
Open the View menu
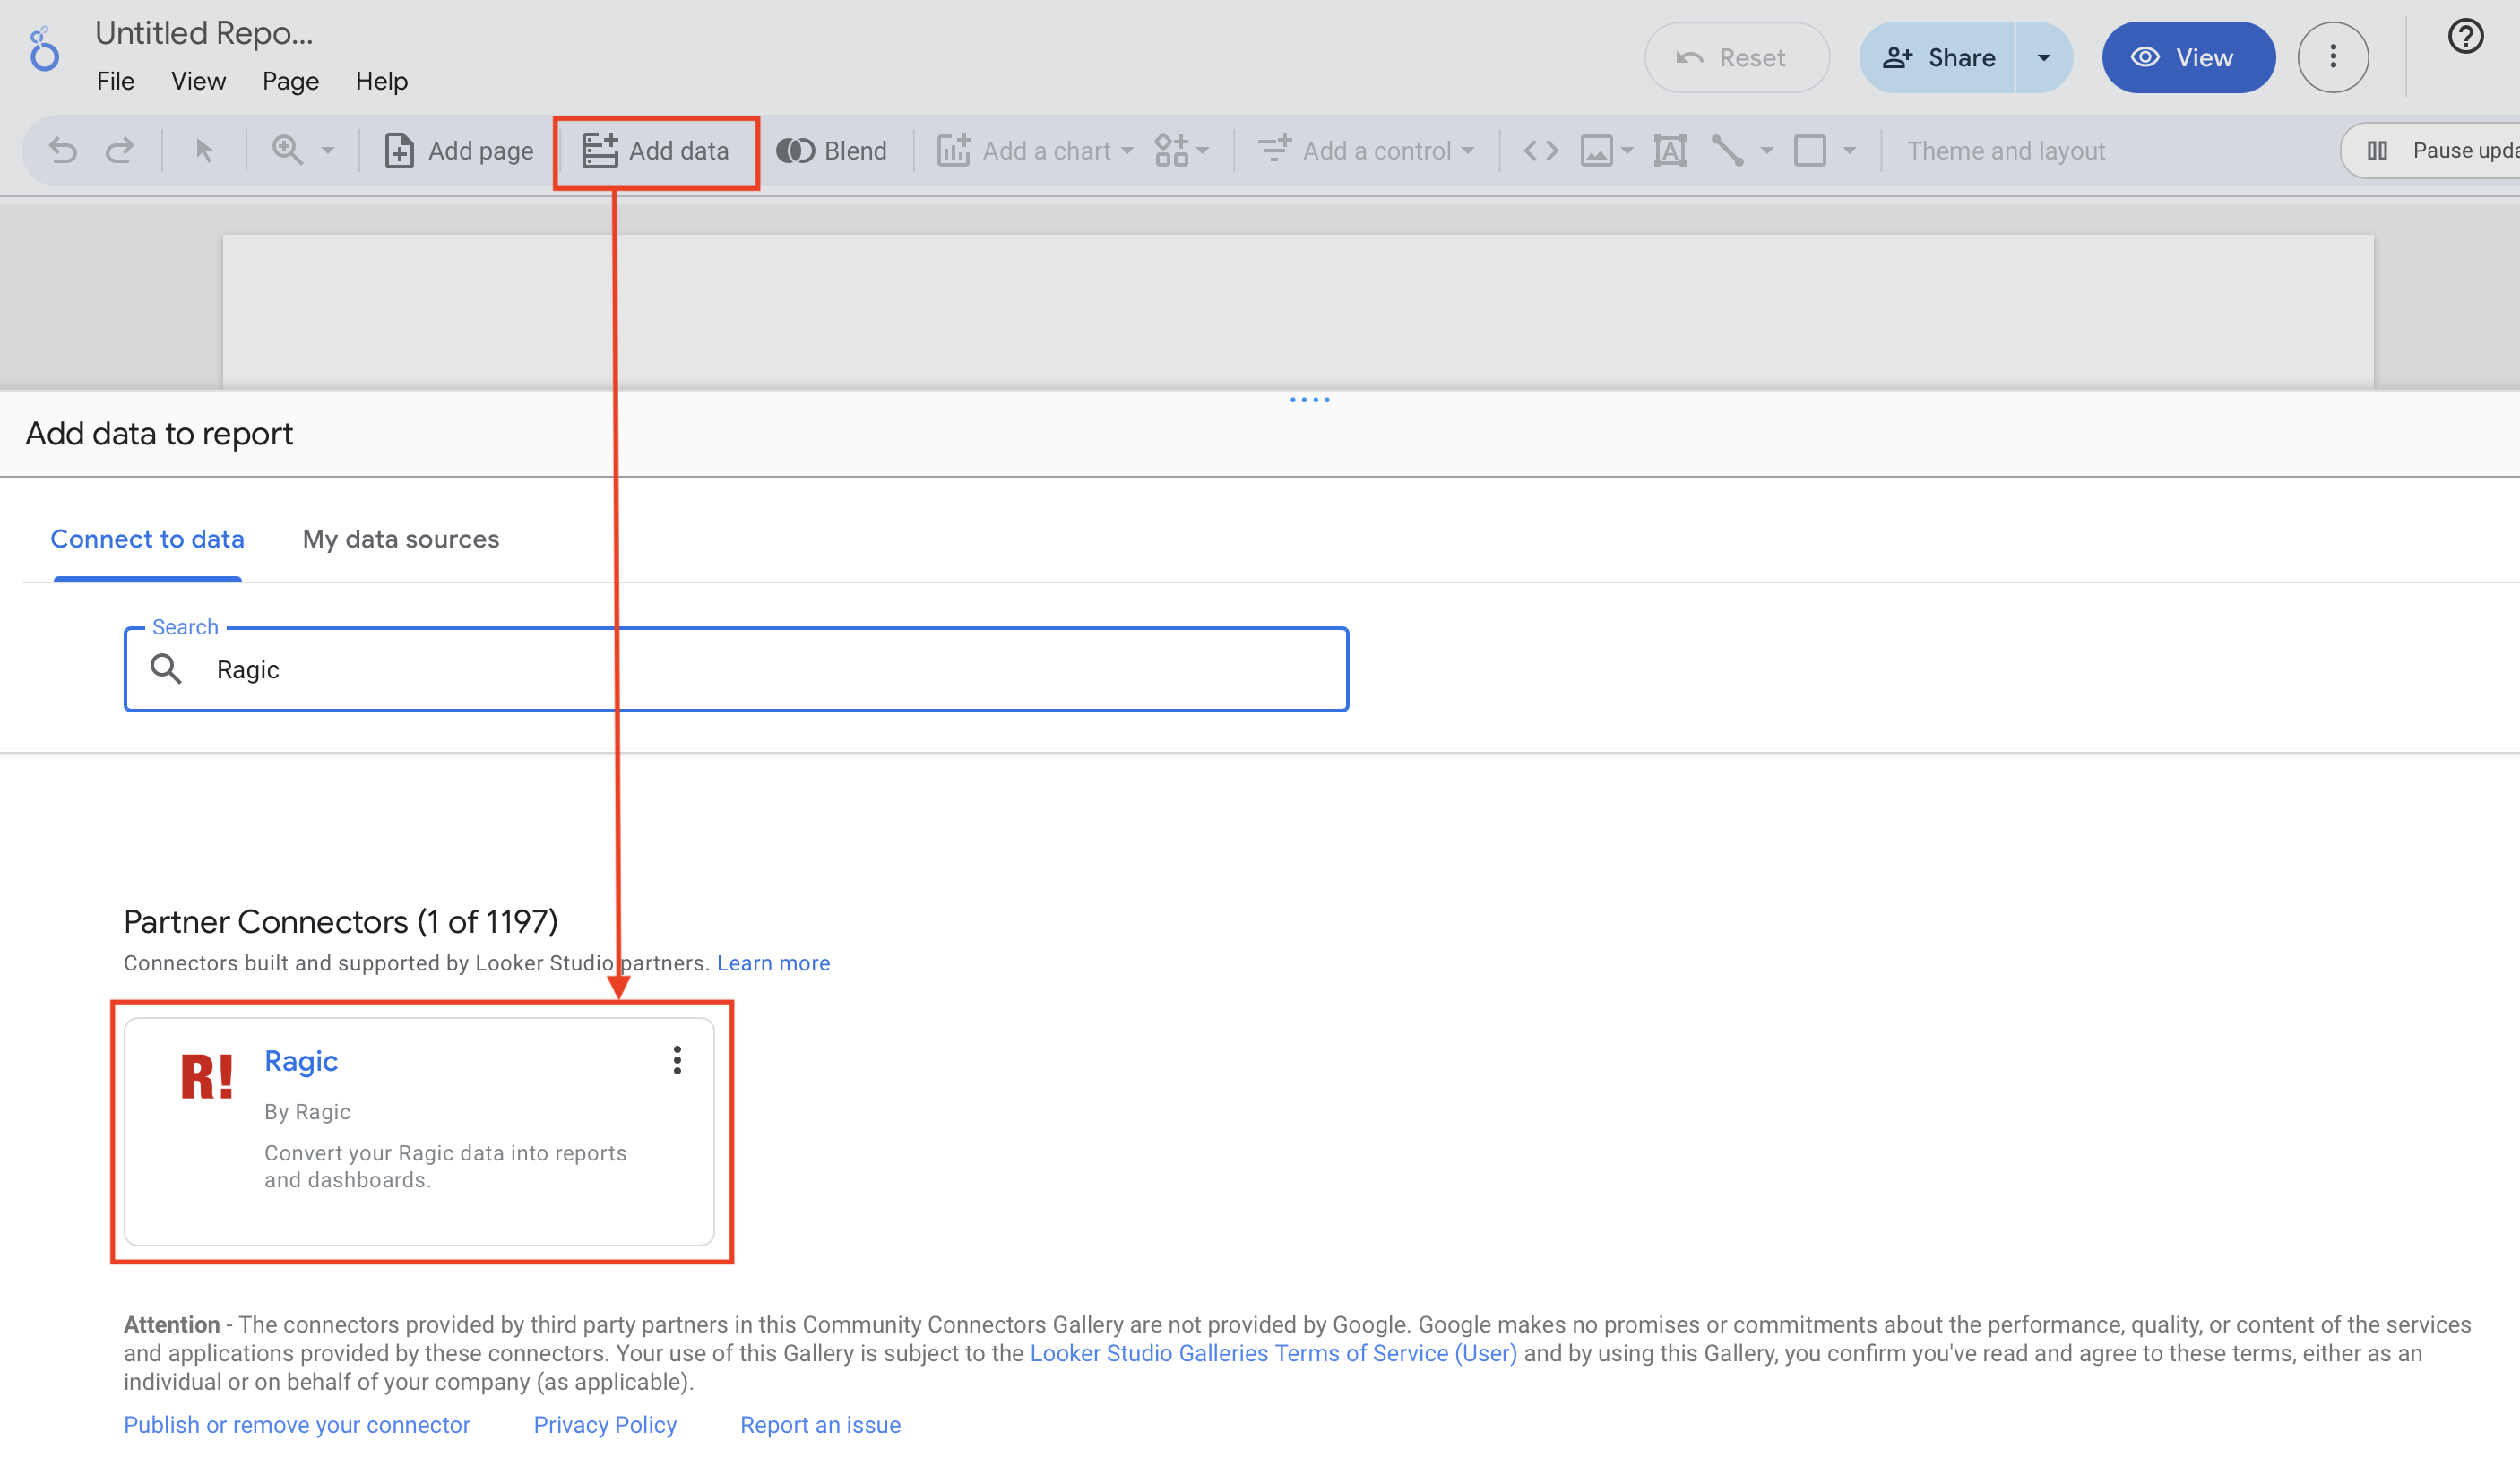(x=198, y=81)
